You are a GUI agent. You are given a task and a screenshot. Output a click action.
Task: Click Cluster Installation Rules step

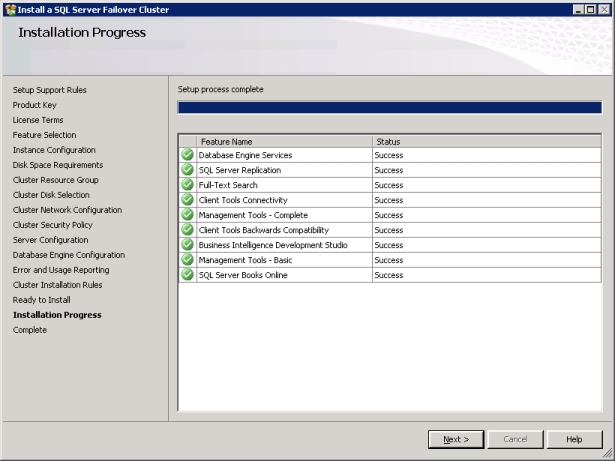pyautogui.click(x=57, y=285)
